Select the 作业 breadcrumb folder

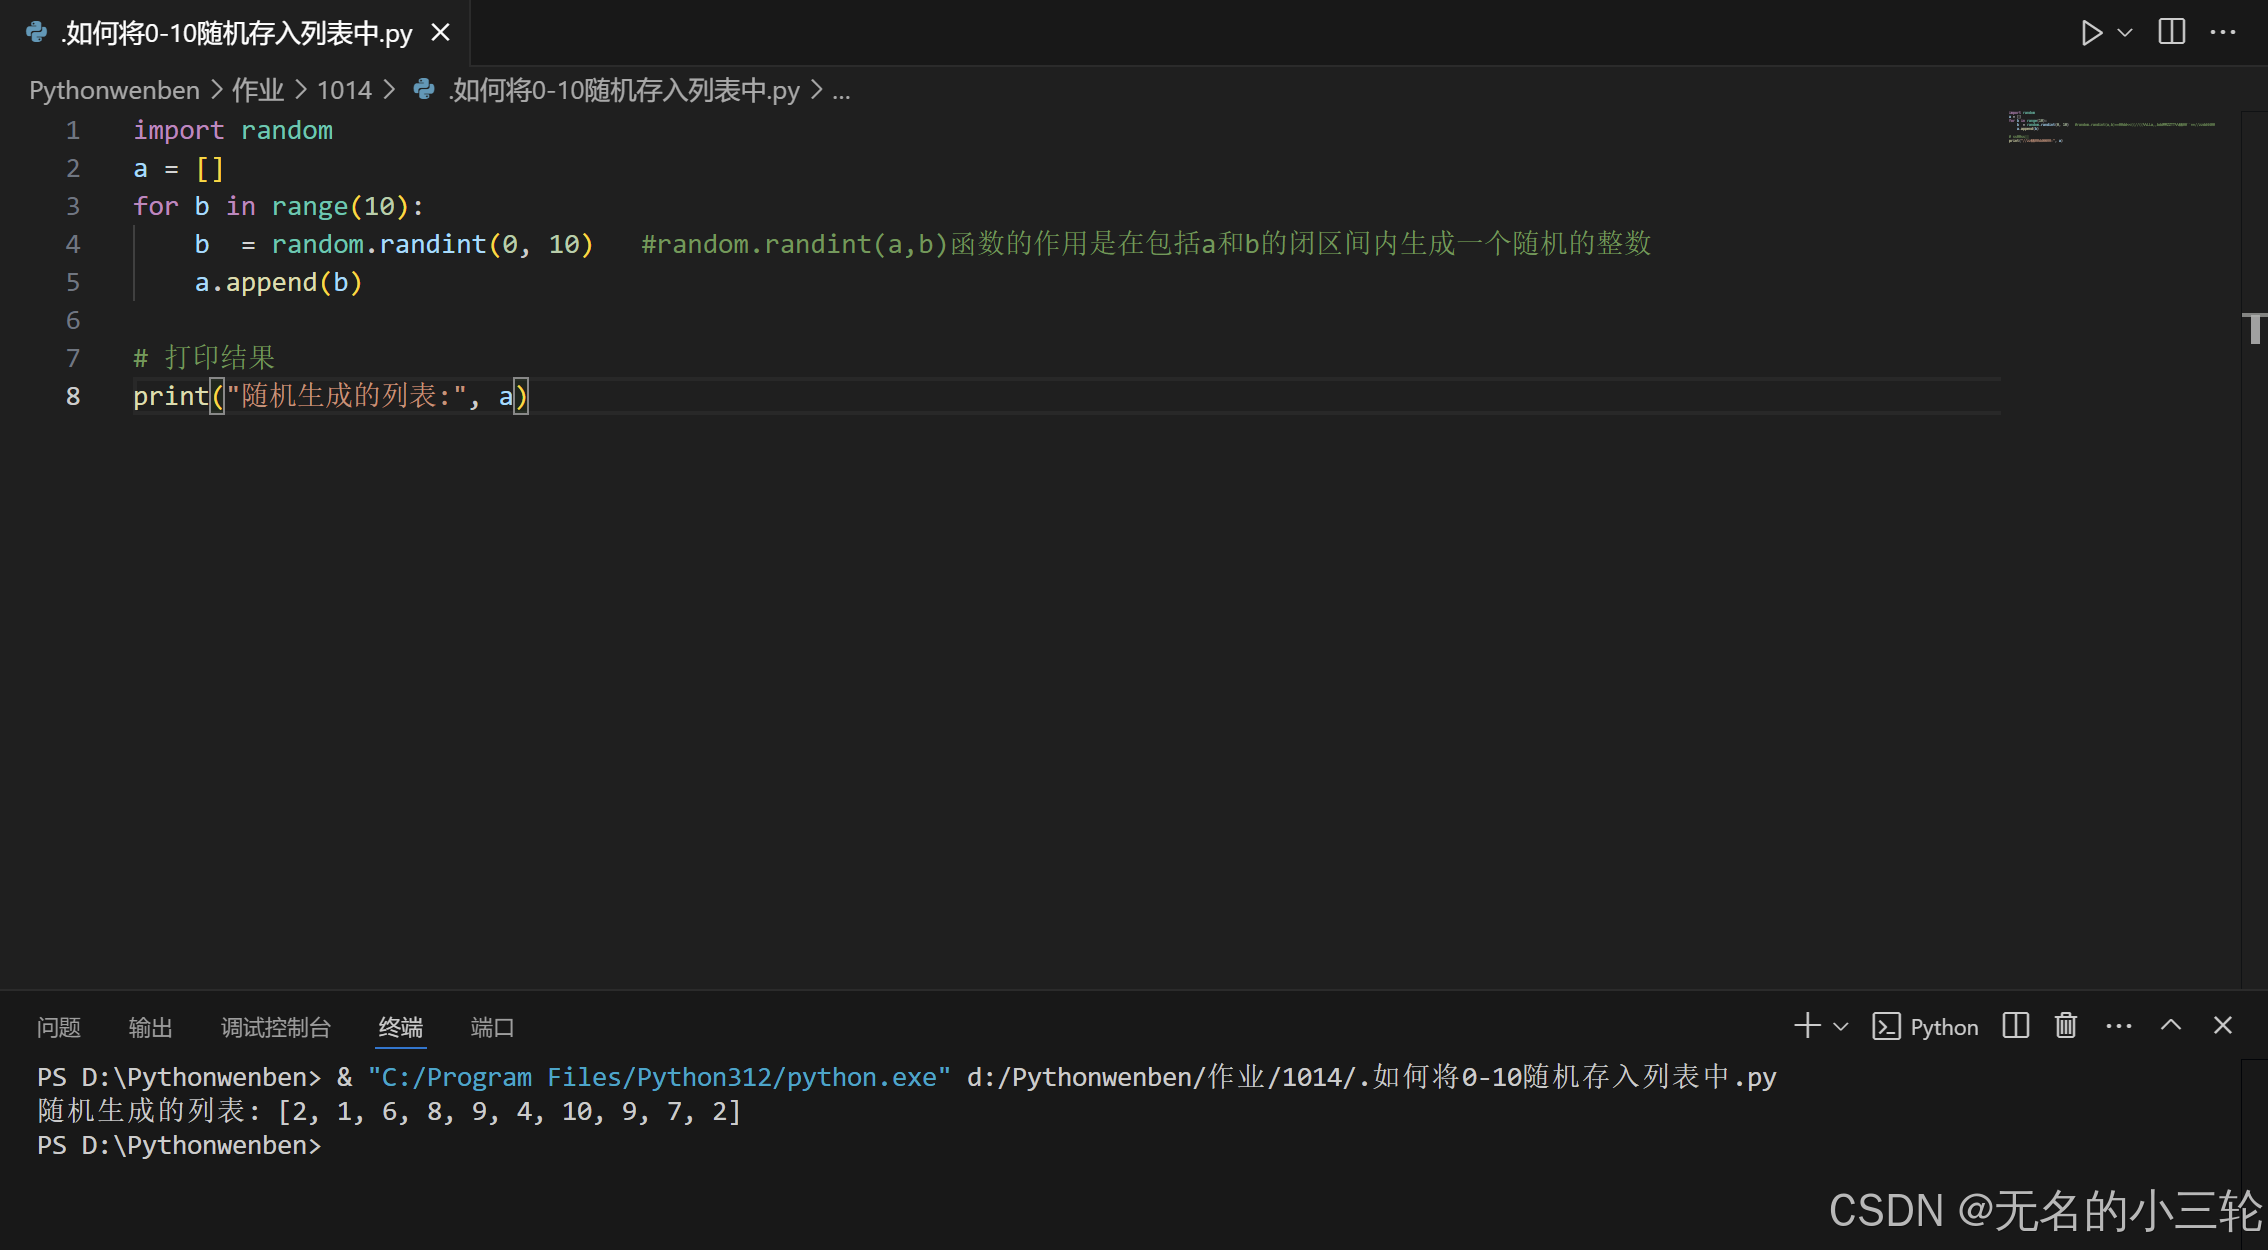click(257, 90)
